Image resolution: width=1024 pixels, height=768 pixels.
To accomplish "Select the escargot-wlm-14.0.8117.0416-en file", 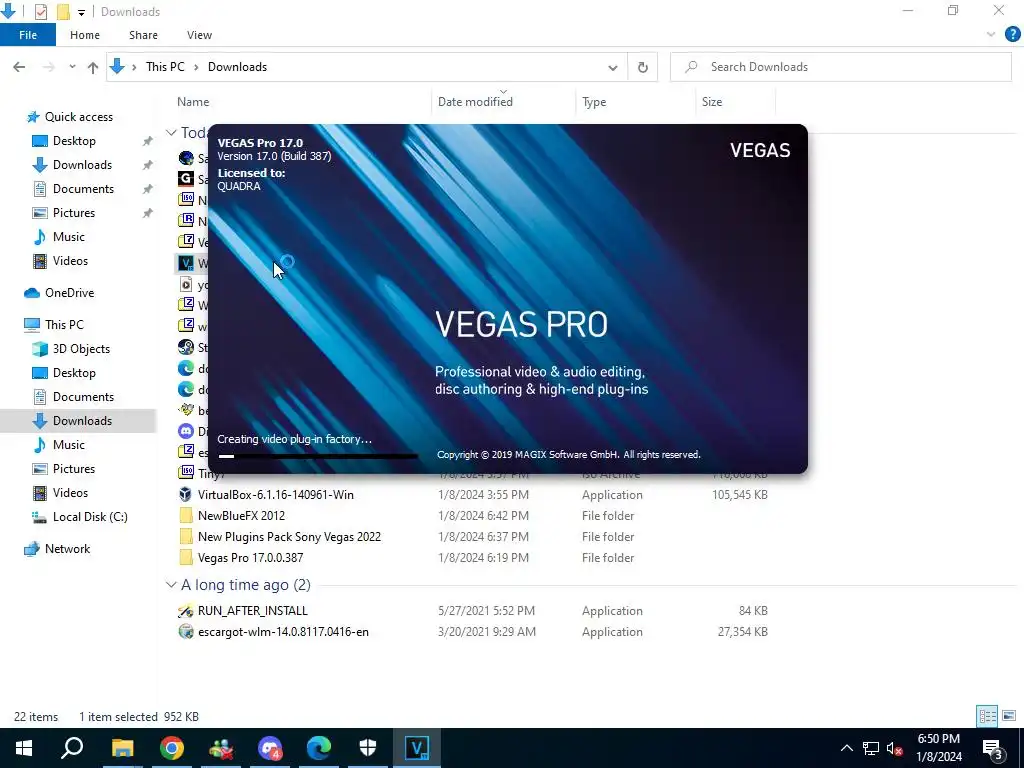I will tap(283, 632).
